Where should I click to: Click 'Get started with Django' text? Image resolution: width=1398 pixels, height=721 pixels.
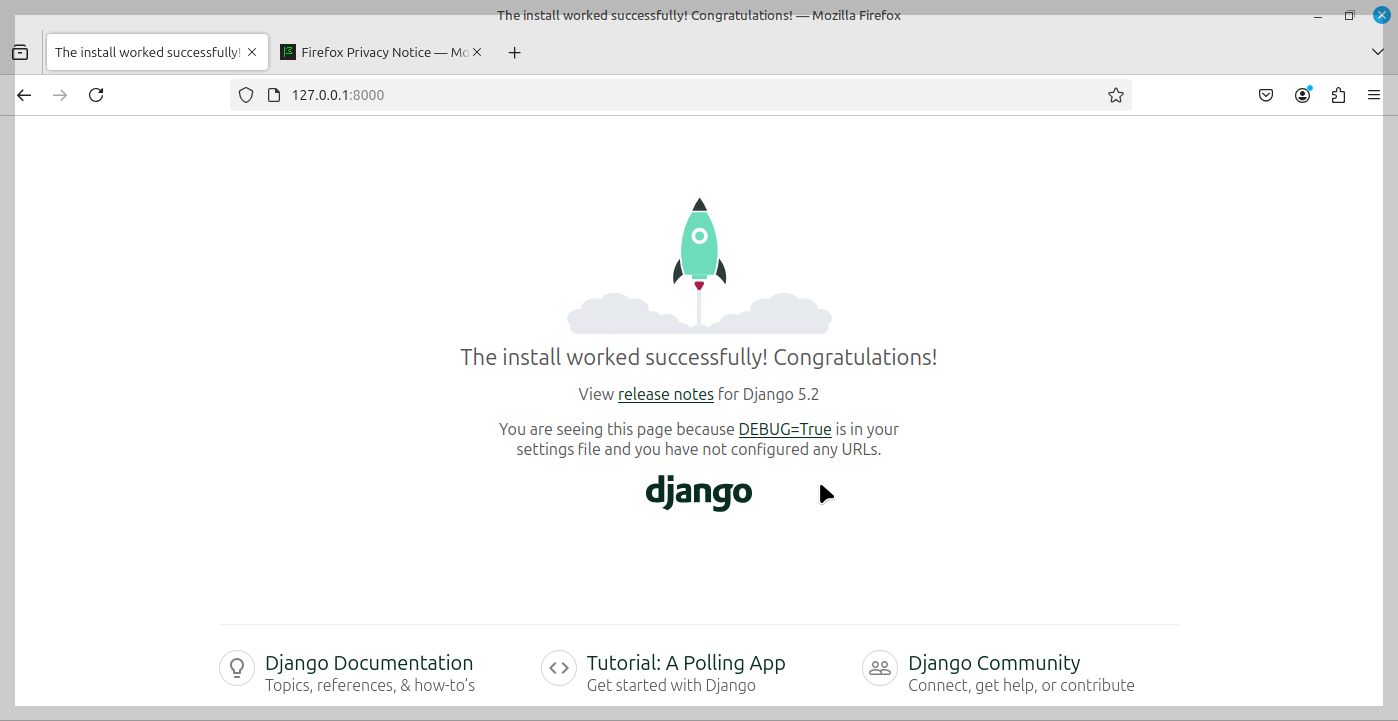(671, 685)
